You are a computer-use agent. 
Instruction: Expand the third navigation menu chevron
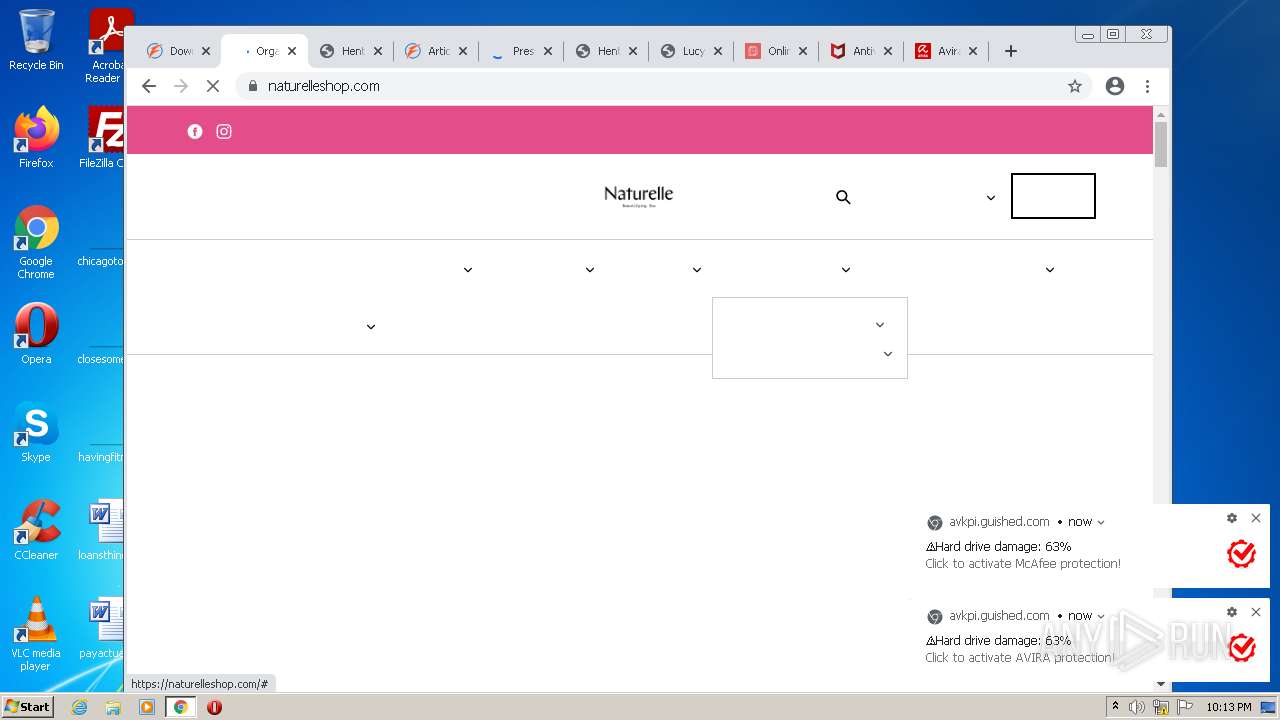pyautogui.click(x=697, y=270)
